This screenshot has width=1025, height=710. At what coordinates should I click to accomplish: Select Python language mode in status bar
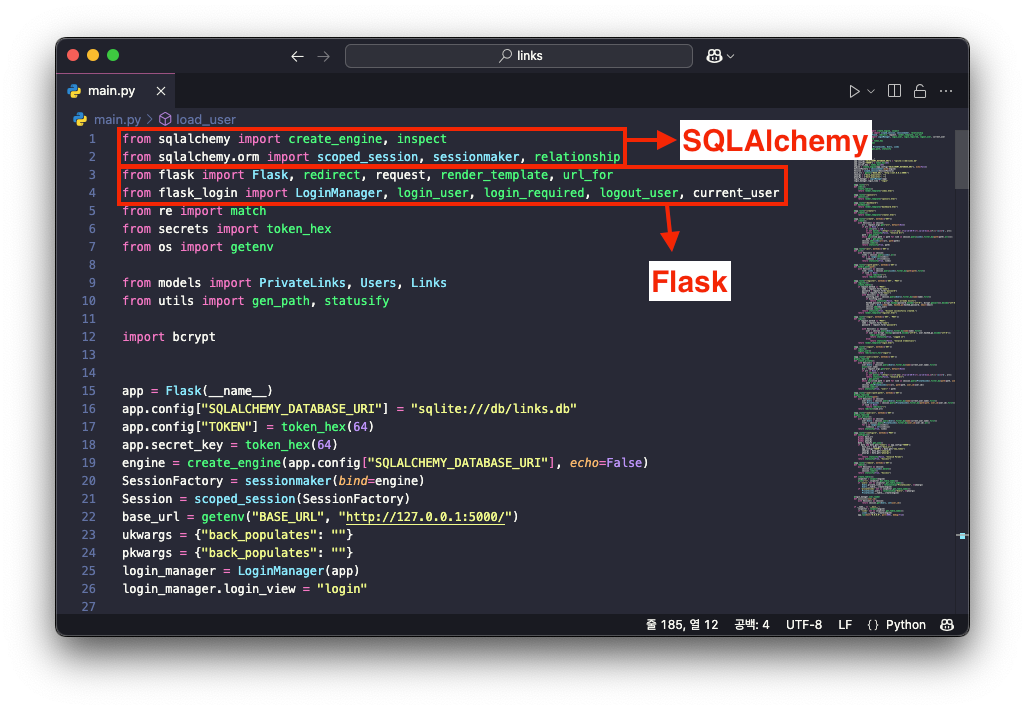point(905,624)
